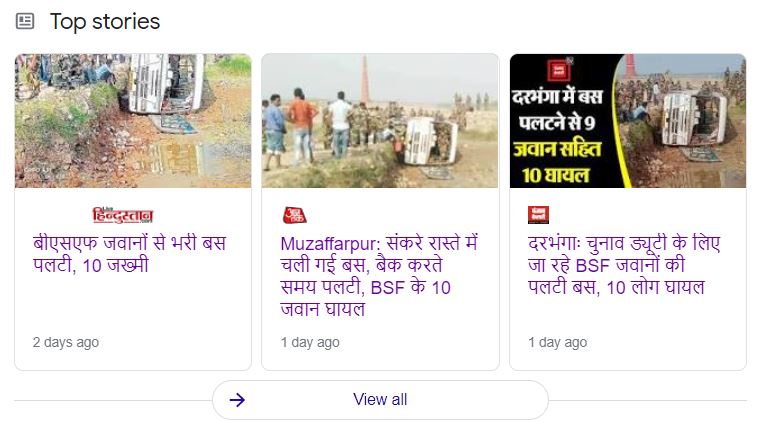Viewport: 760px width, 422px height.
Task: Click the red Aaj Tak publisher logo
Action: coord(294,215)
